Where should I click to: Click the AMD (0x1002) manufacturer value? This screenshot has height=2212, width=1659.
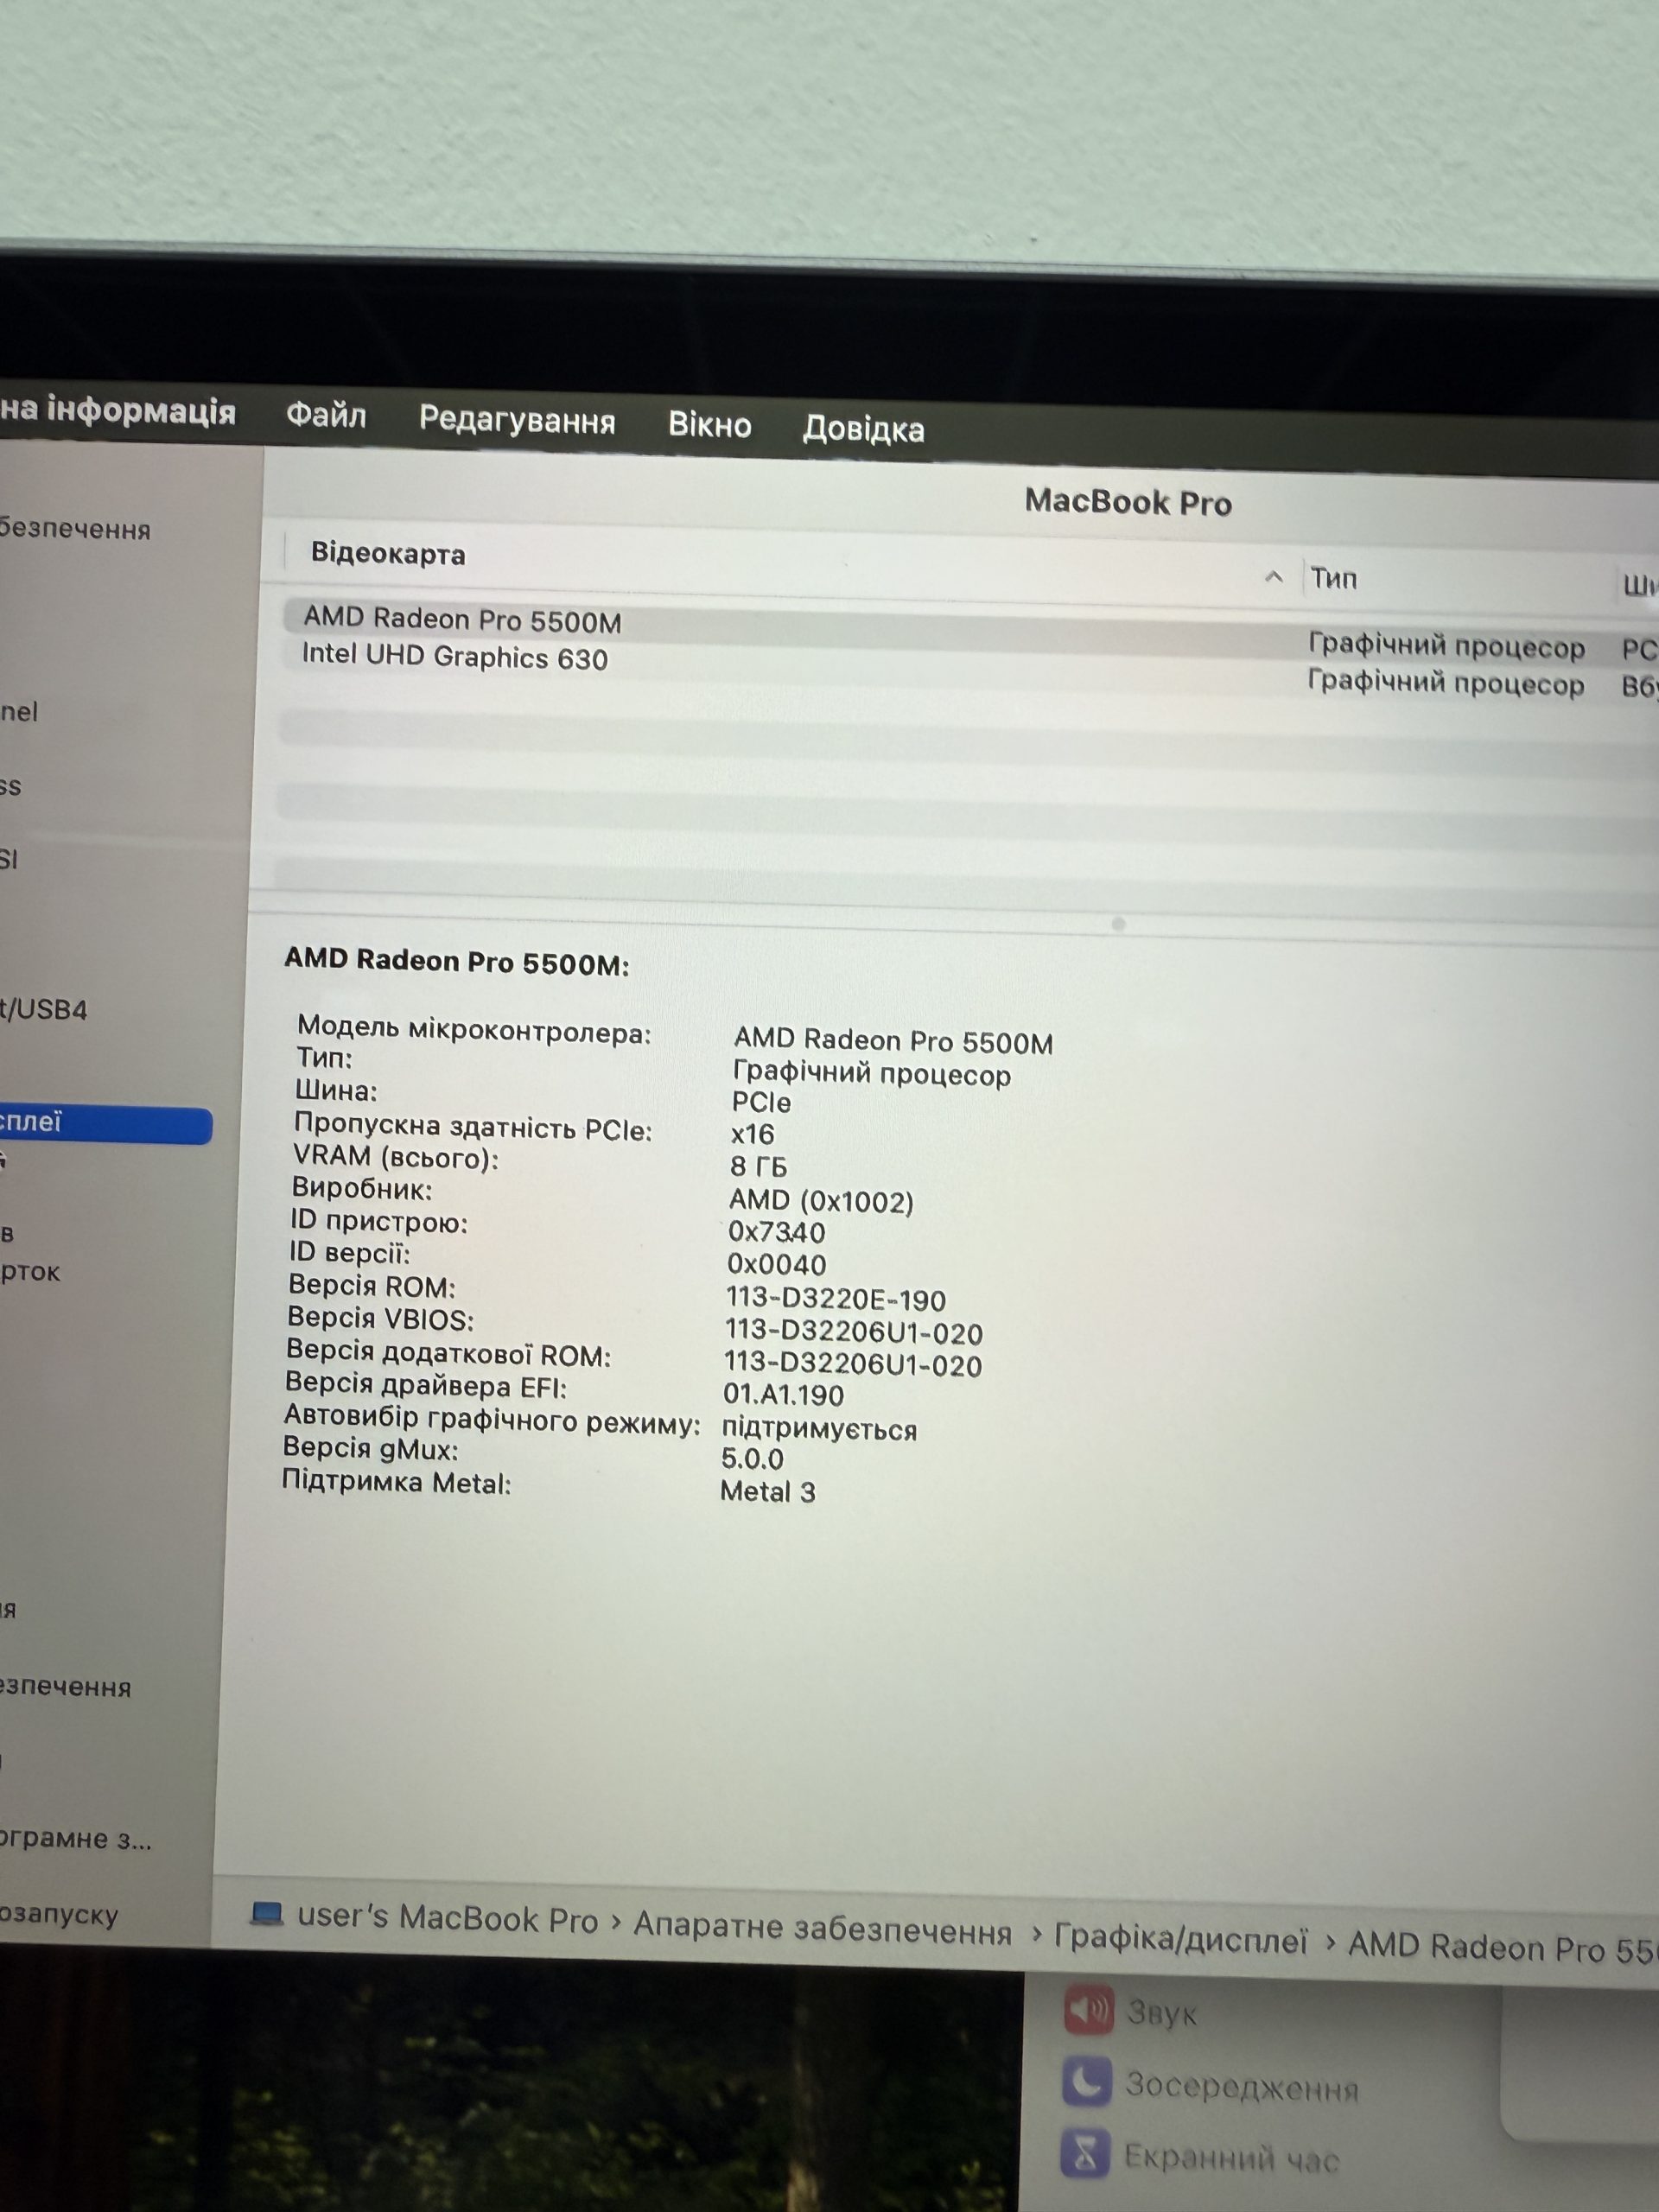(821, 1200)
